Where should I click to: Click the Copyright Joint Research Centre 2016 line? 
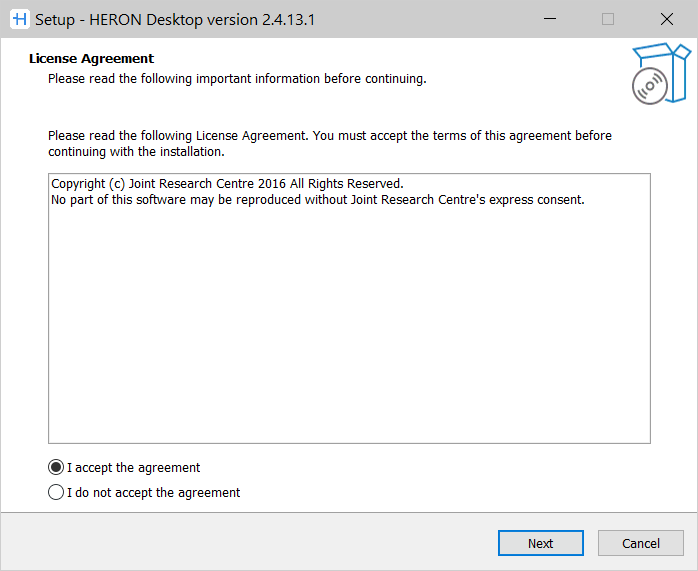226,184
